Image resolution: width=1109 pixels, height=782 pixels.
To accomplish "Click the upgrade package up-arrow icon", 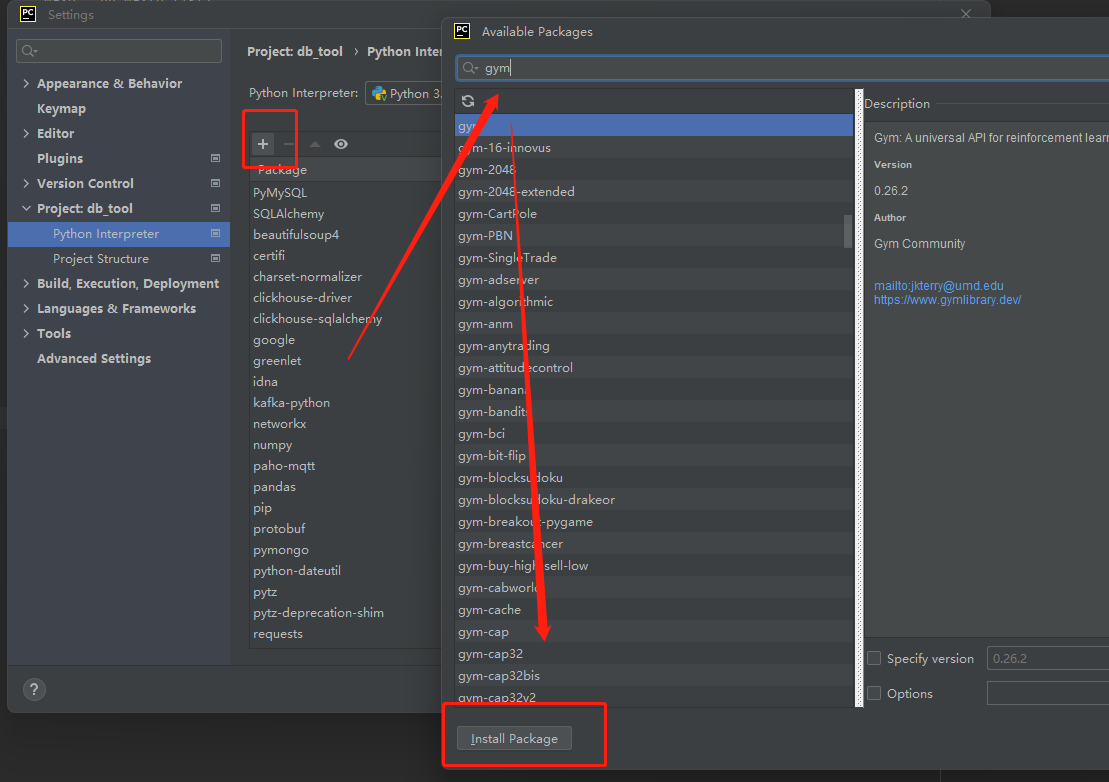I will [315, 144].
